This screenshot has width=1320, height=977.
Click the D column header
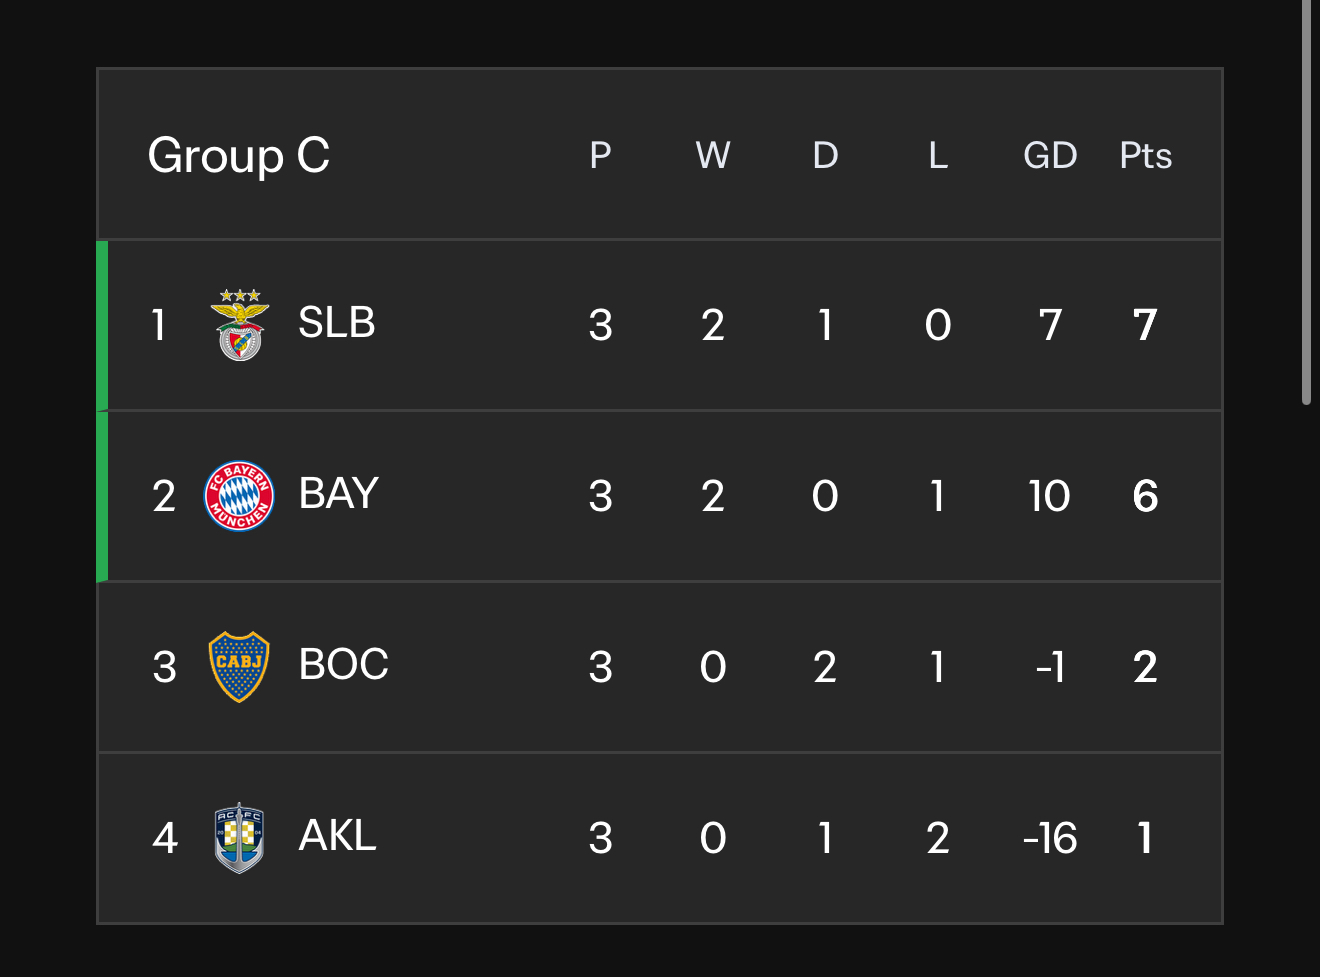click(x=825, y=156)
